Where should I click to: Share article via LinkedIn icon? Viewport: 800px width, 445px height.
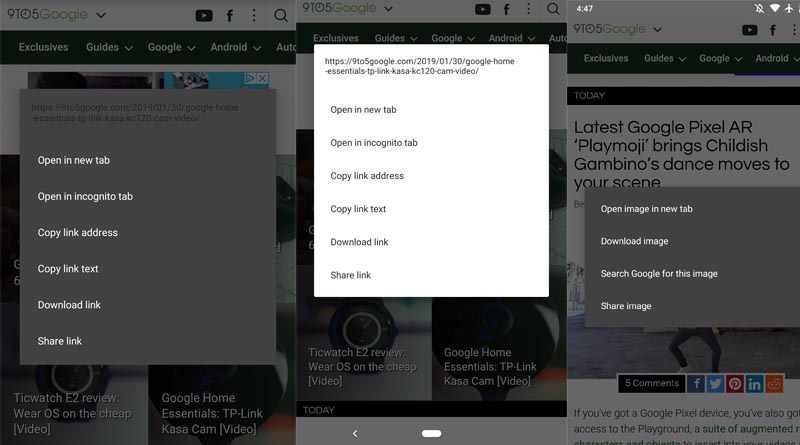tap(754, 383)
